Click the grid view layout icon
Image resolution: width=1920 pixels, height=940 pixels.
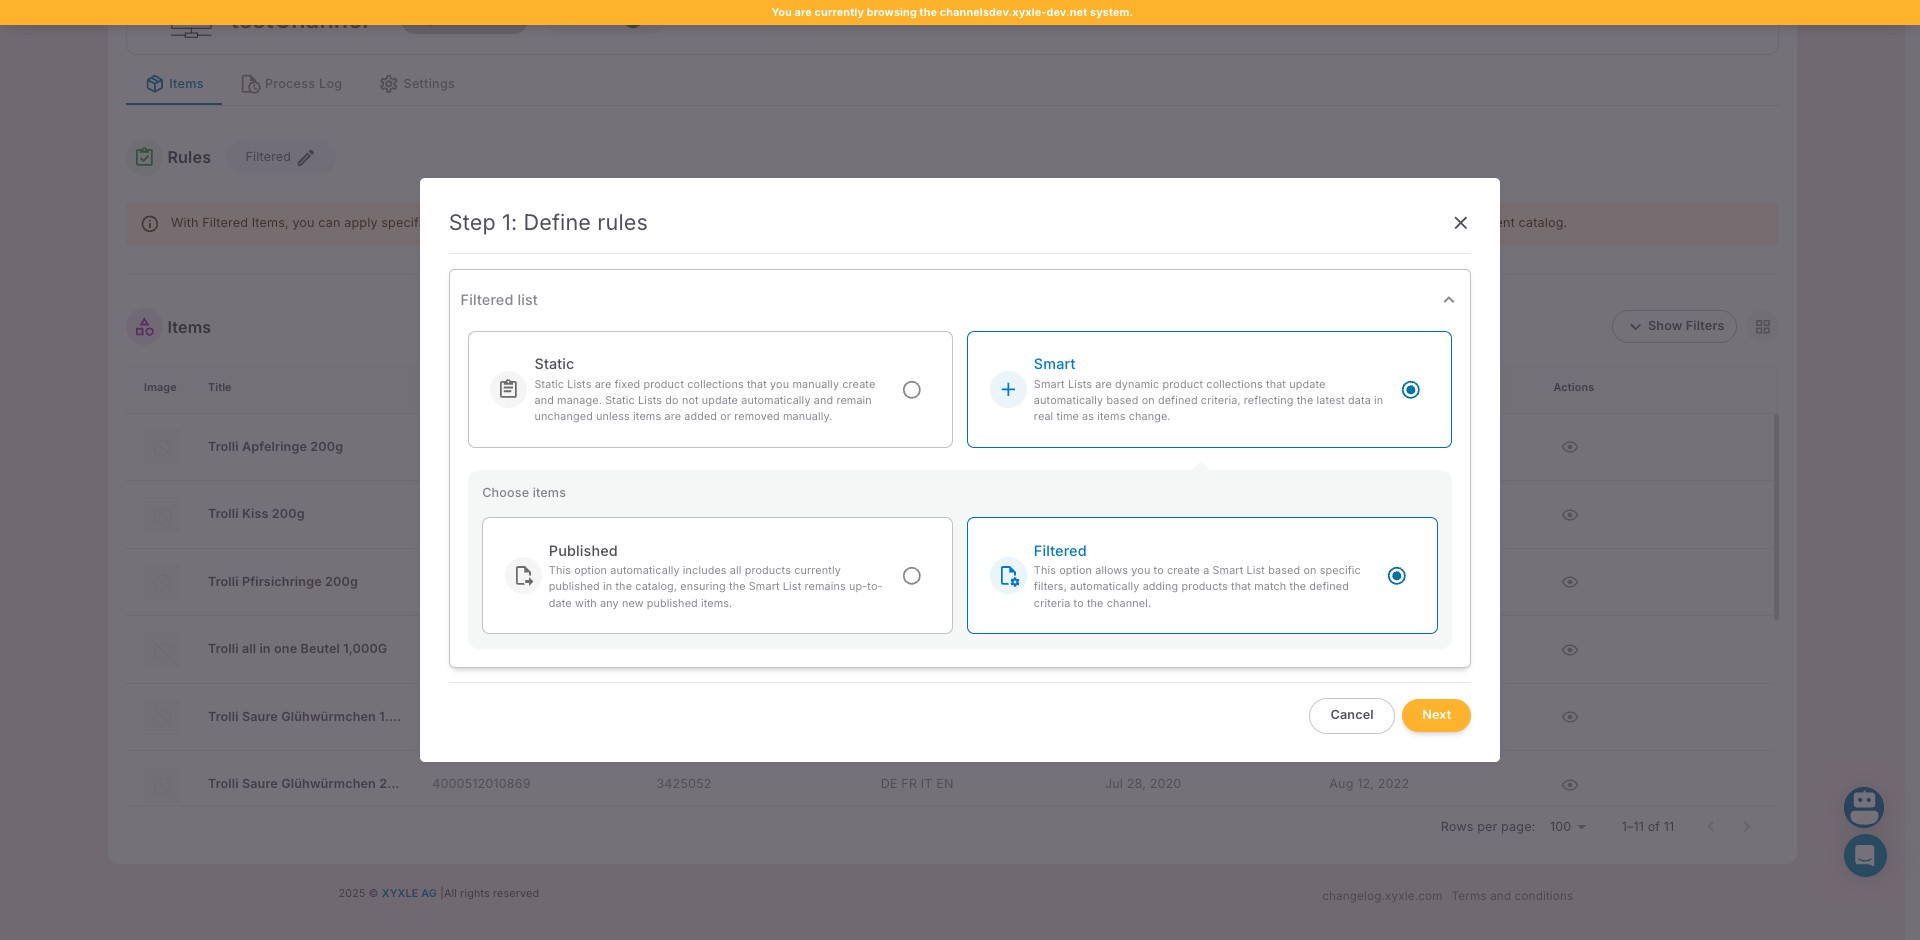1763,327
